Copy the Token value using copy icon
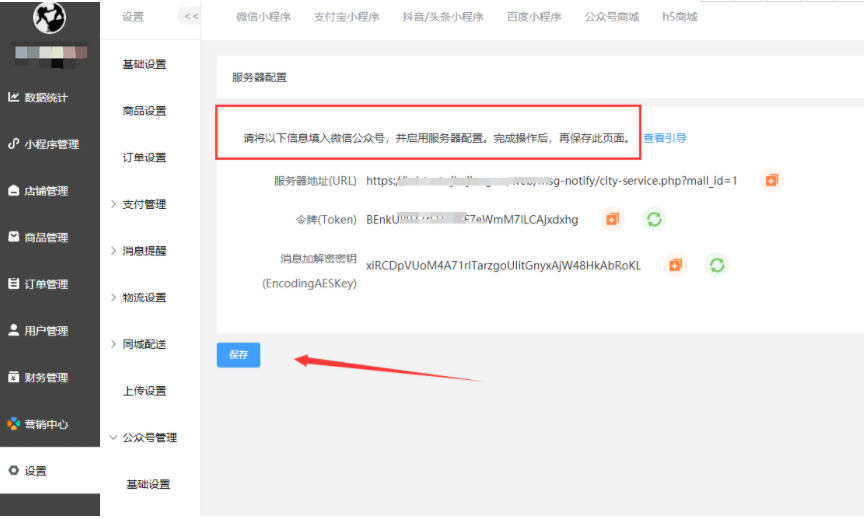Screen dimensions: 864x519 612,219
